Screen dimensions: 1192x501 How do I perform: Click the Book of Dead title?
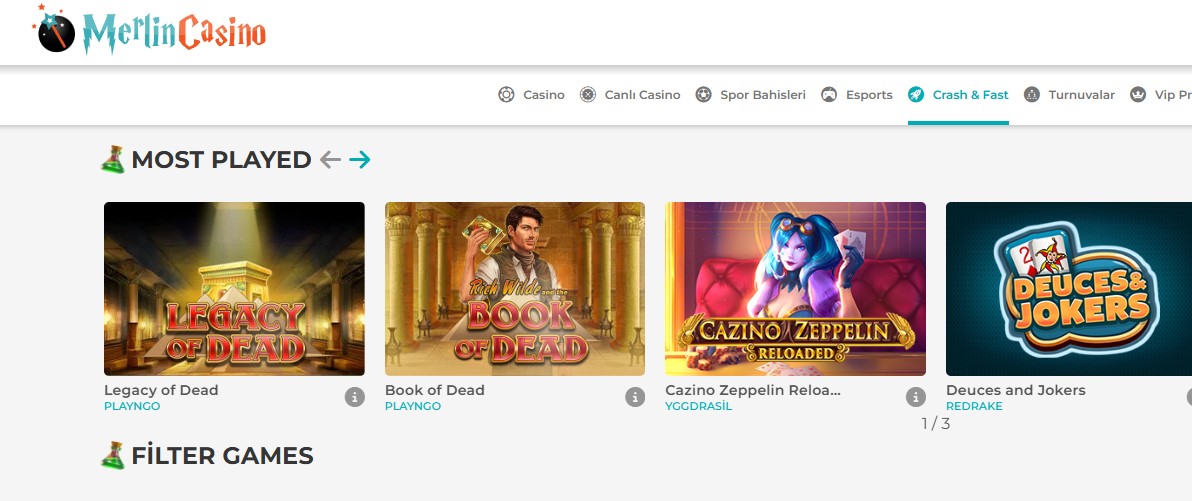tap(435, 390)
